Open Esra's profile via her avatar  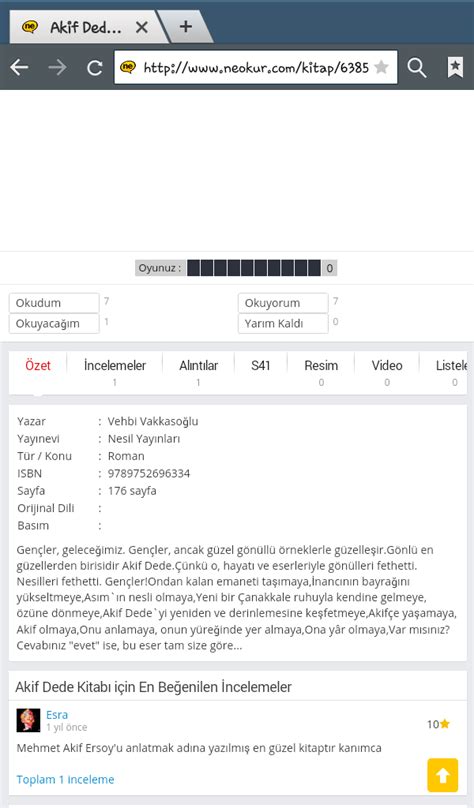coord(28,720)
